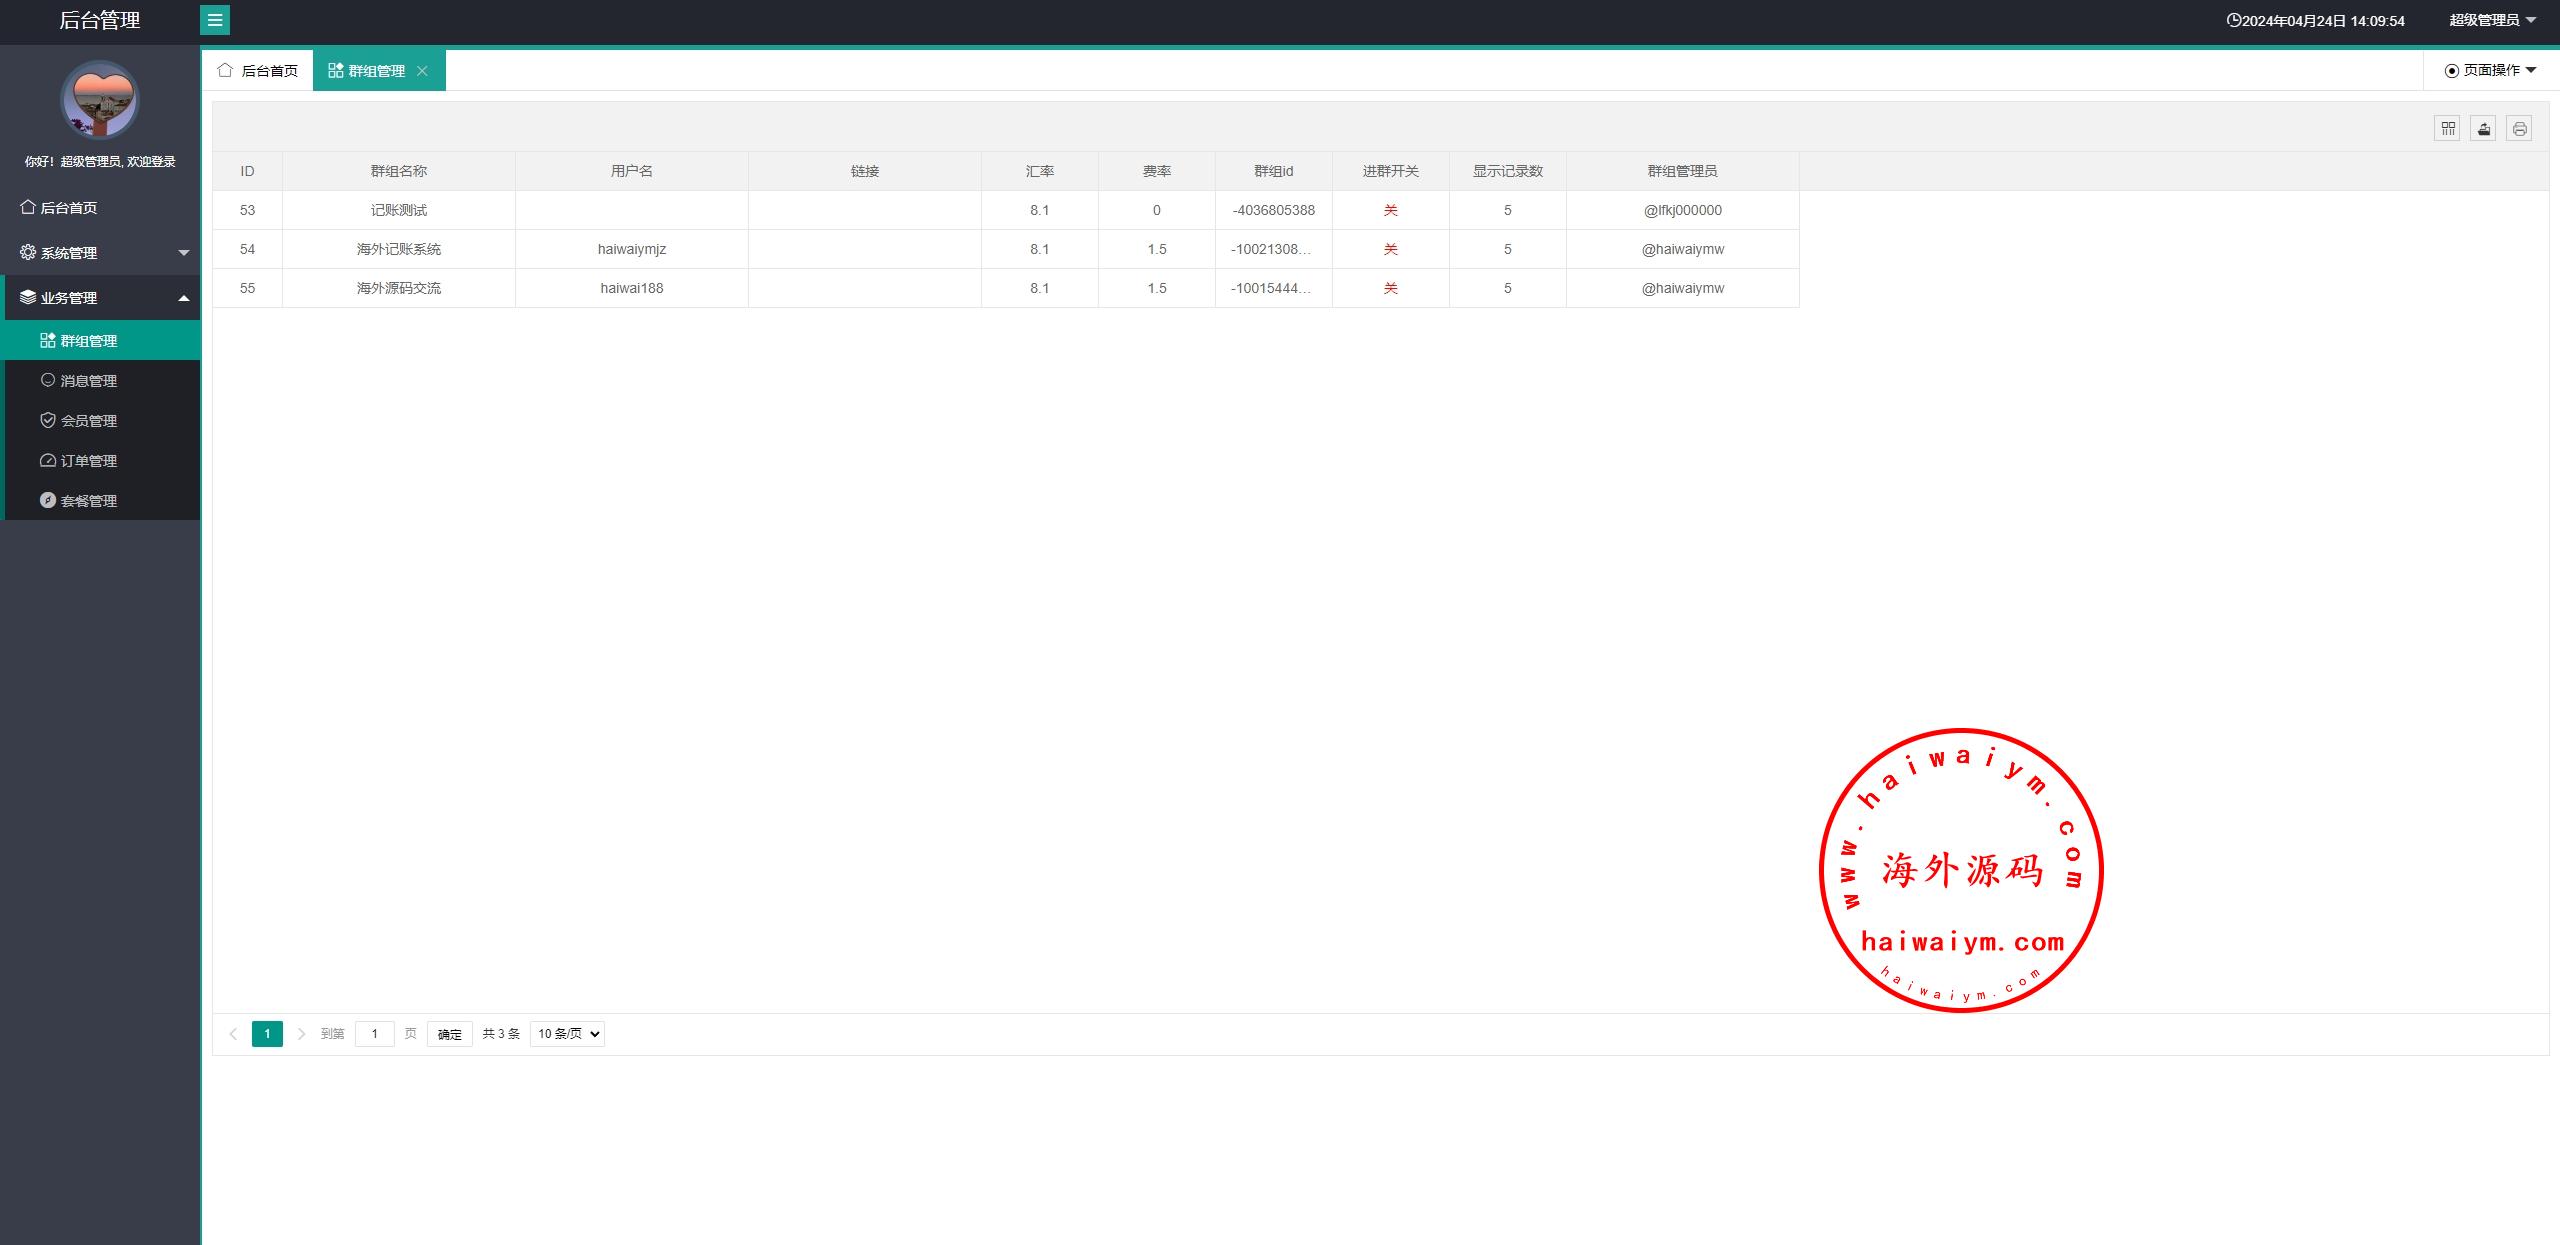
Task: Toggle 进群开关 for 海外记账系统 row
Action: (1390, 249)
